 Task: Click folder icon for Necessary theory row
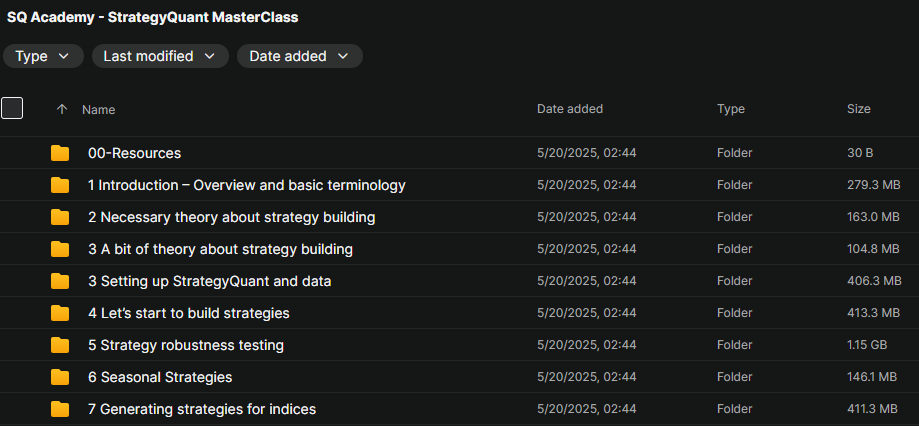click(x=61, y=217)
